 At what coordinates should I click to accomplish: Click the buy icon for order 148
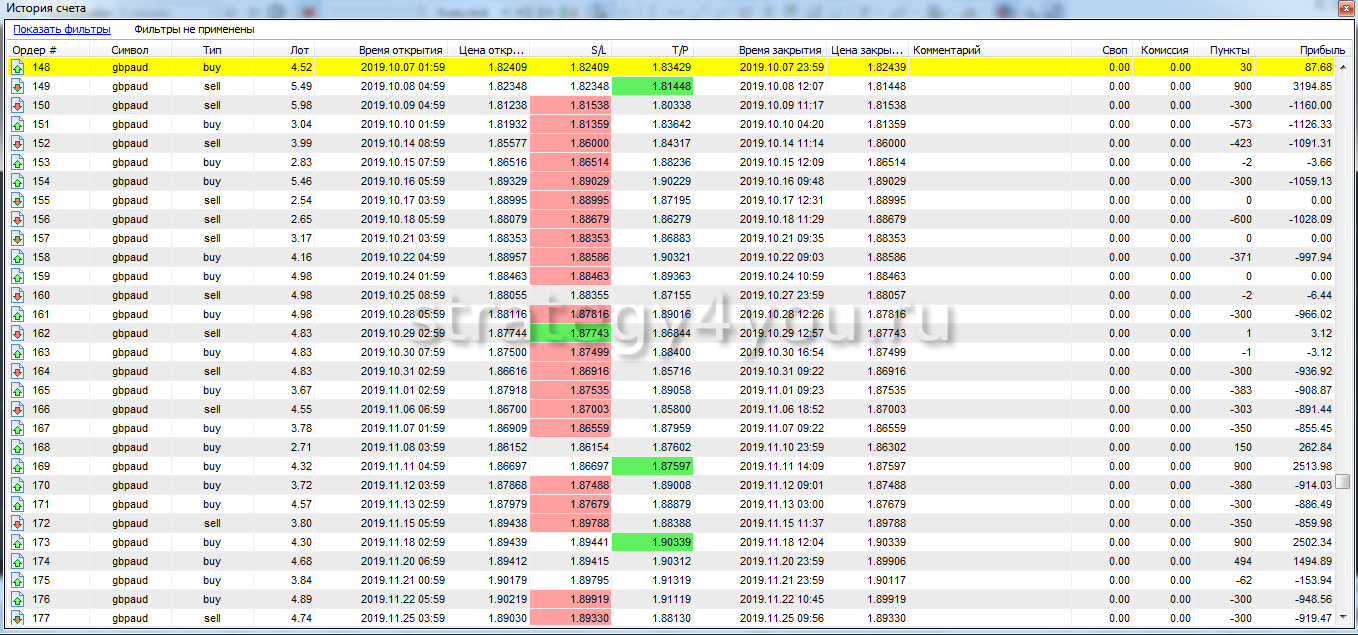(18, 67)
